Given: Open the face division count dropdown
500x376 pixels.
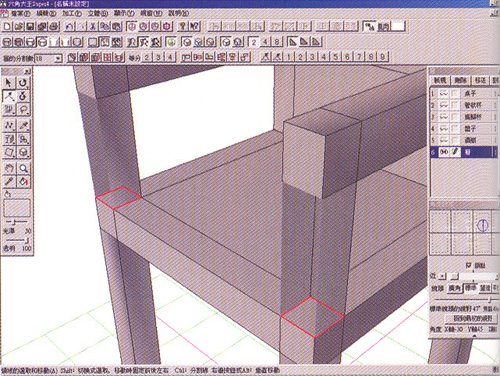Looking at the screenshot, I should 58,58.
